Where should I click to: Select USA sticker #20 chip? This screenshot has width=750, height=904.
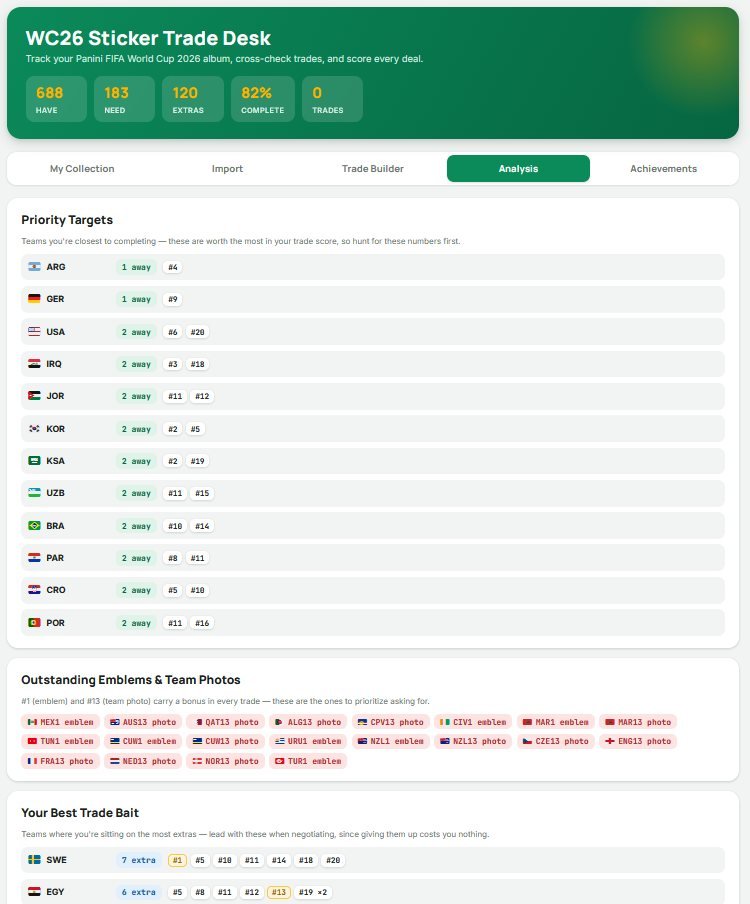[198, 332]
